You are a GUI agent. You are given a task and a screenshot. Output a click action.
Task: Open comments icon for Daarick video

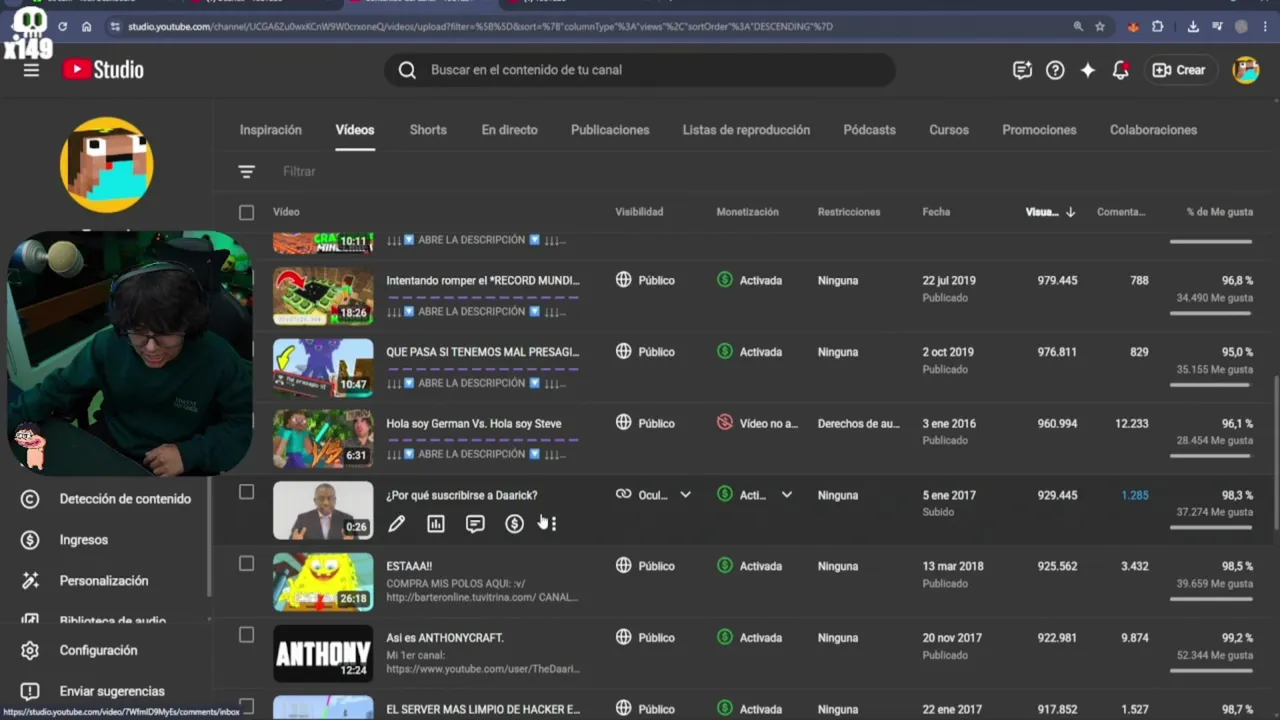pyautogui.click(x=475, y=523)
